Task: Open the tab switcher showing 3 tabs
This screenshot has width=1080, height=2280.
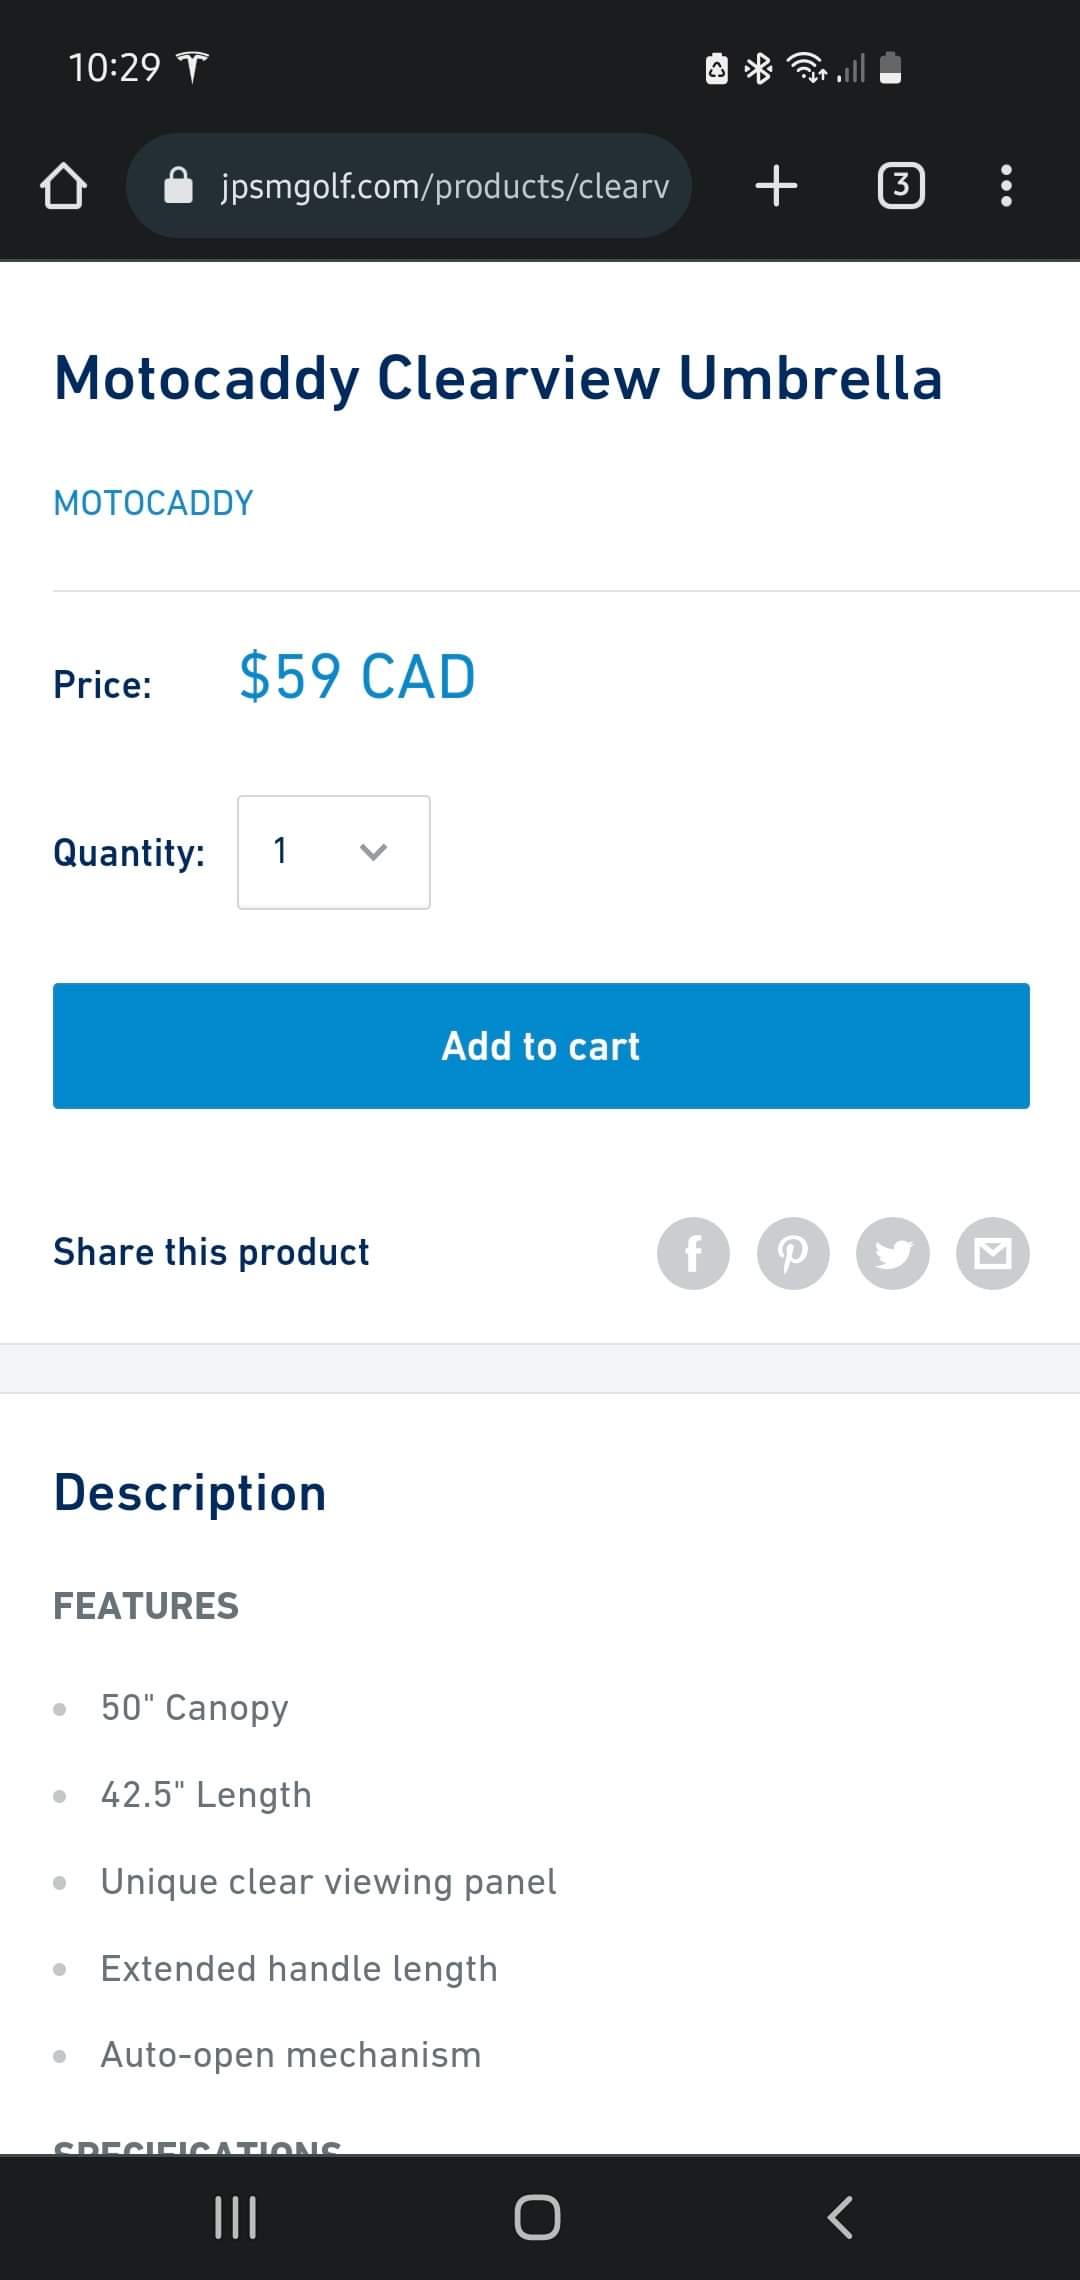Action: click(x=901, y=186)
